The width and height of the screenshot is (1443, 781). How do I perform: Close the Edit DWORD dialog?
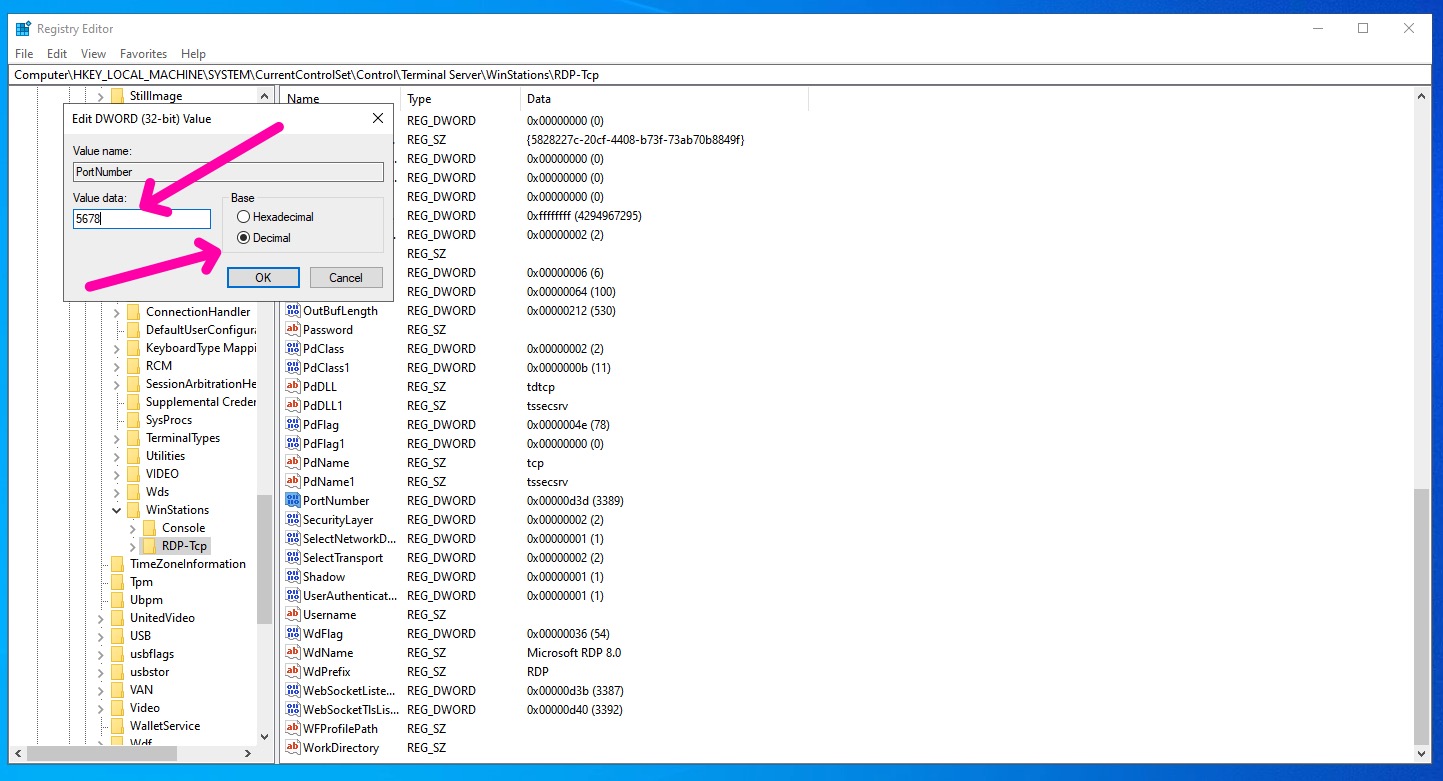click(x=378, y=118)
